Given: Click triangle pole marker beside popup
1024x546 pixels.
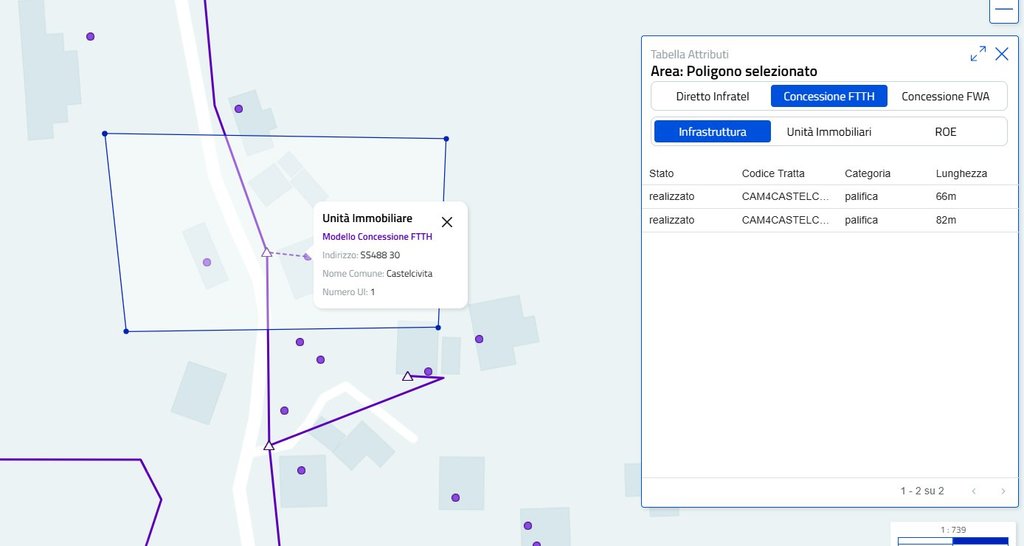Looking at the screenshot, I should (267, 252).
